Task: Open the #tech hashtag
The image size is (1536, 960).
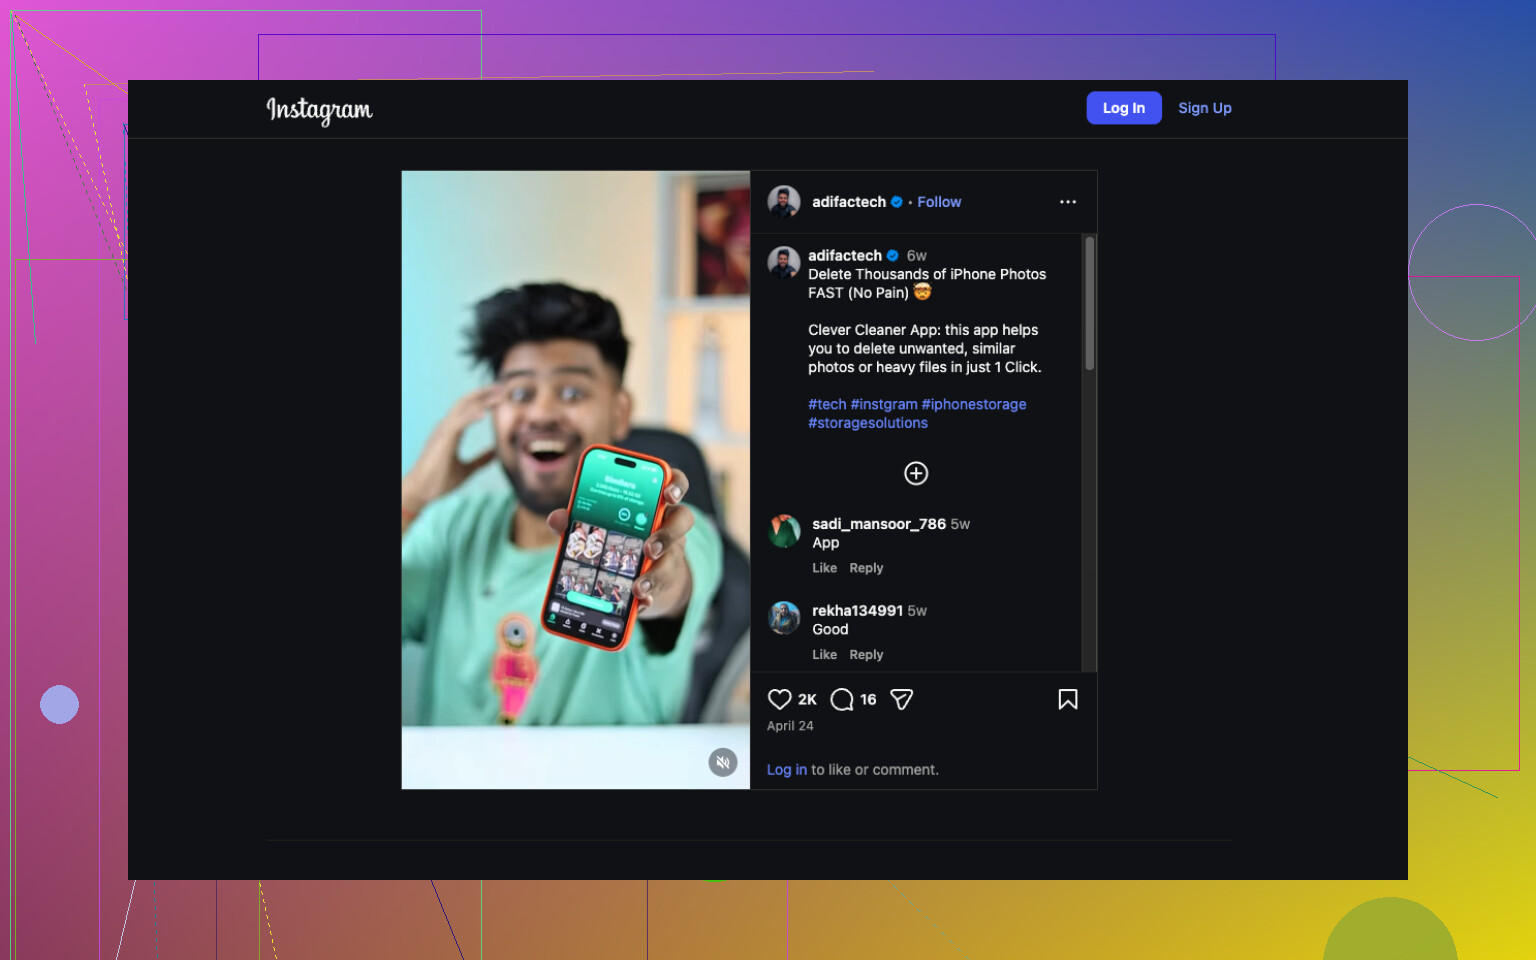Action: [827, 405]
